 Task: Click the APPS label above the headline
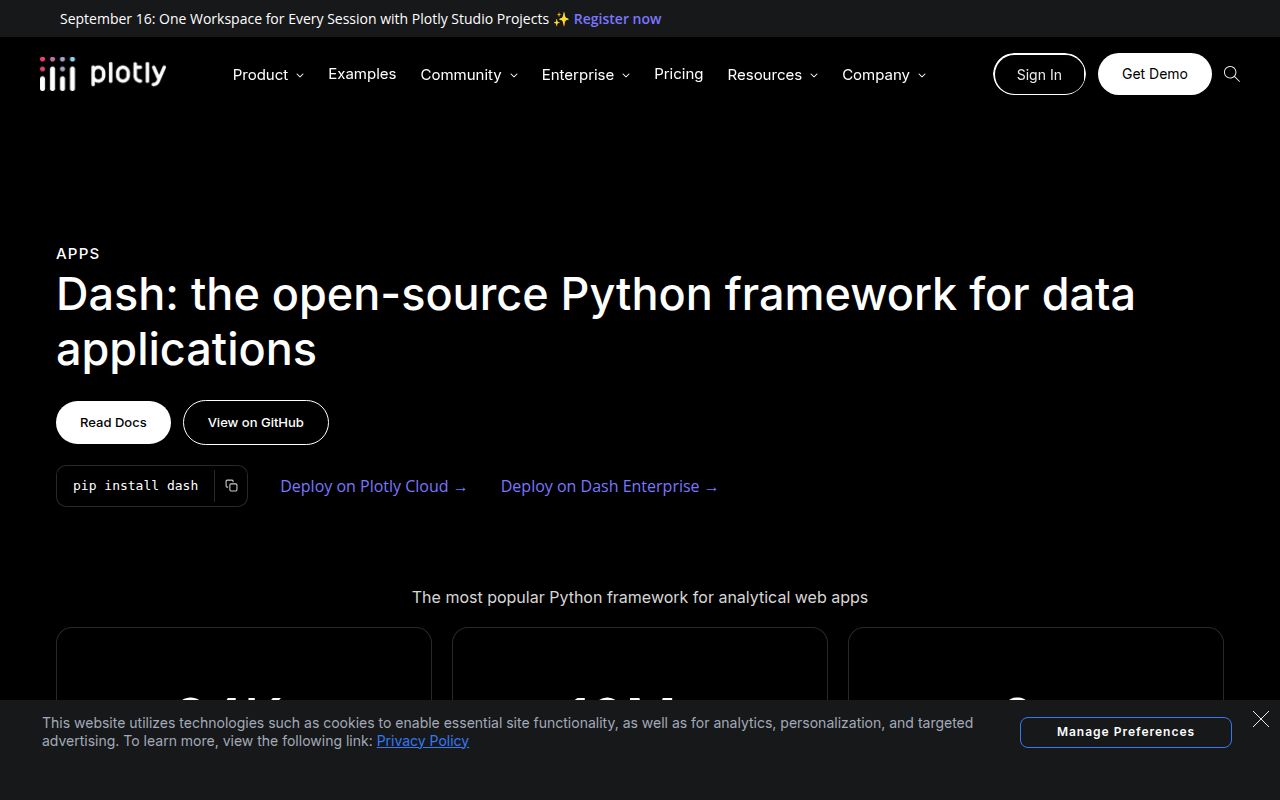[78, 254]
